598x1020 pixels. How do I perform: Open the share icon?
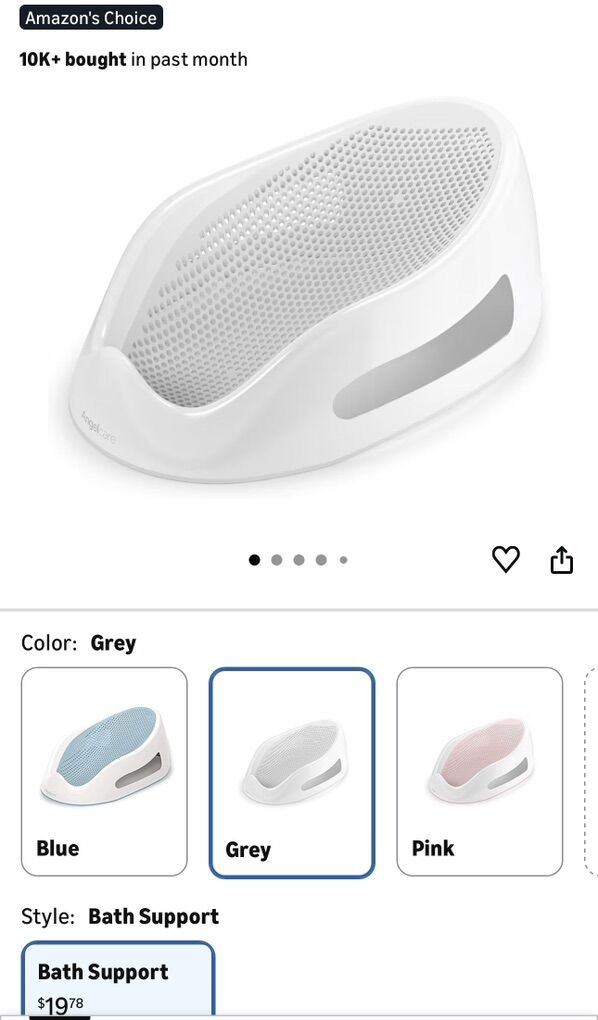[x=562, y=559]
